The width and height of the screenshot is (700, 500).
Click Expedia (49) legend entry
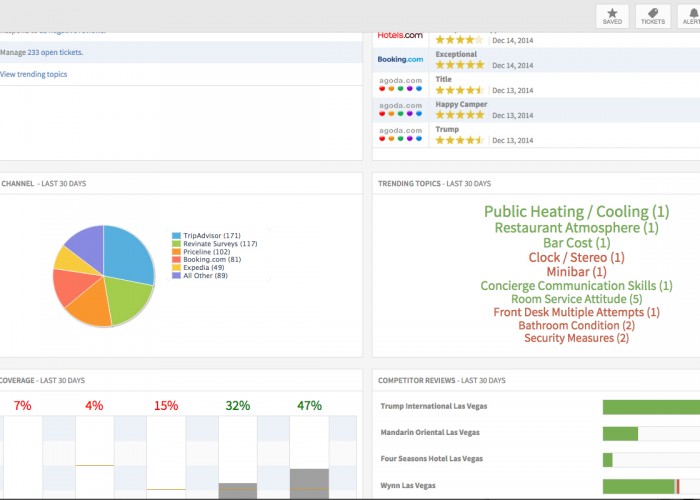(198, 267)
